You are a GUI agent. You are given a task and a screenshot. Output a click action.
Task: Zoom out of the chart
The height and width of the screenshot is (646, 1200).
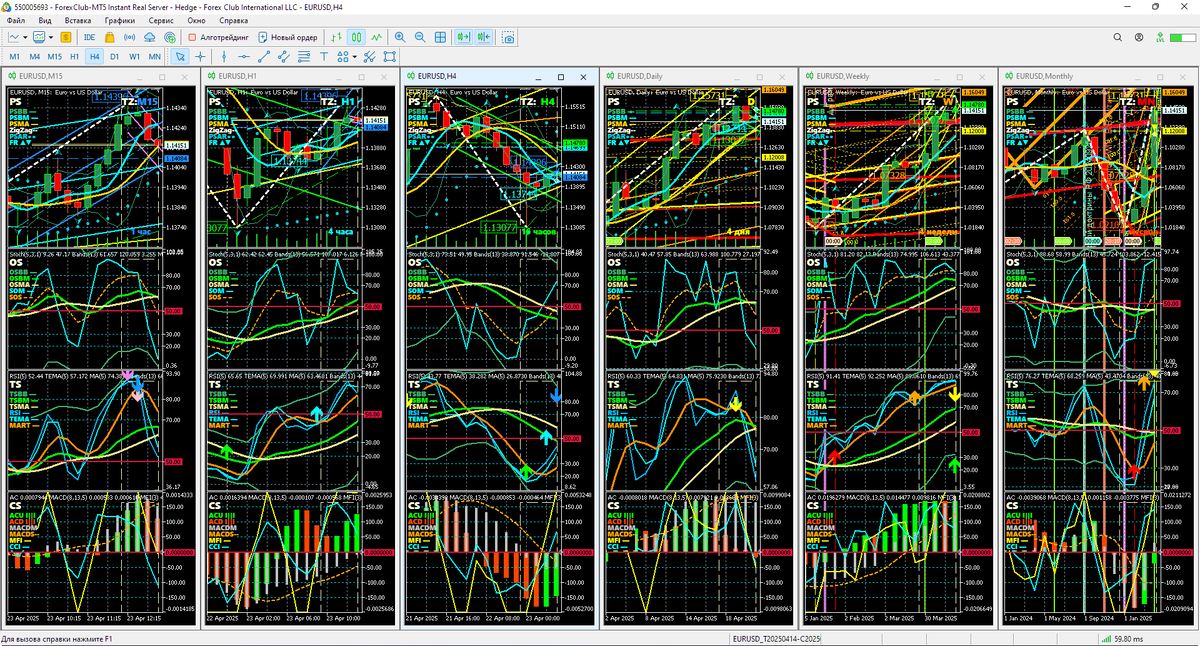[420, 37]
